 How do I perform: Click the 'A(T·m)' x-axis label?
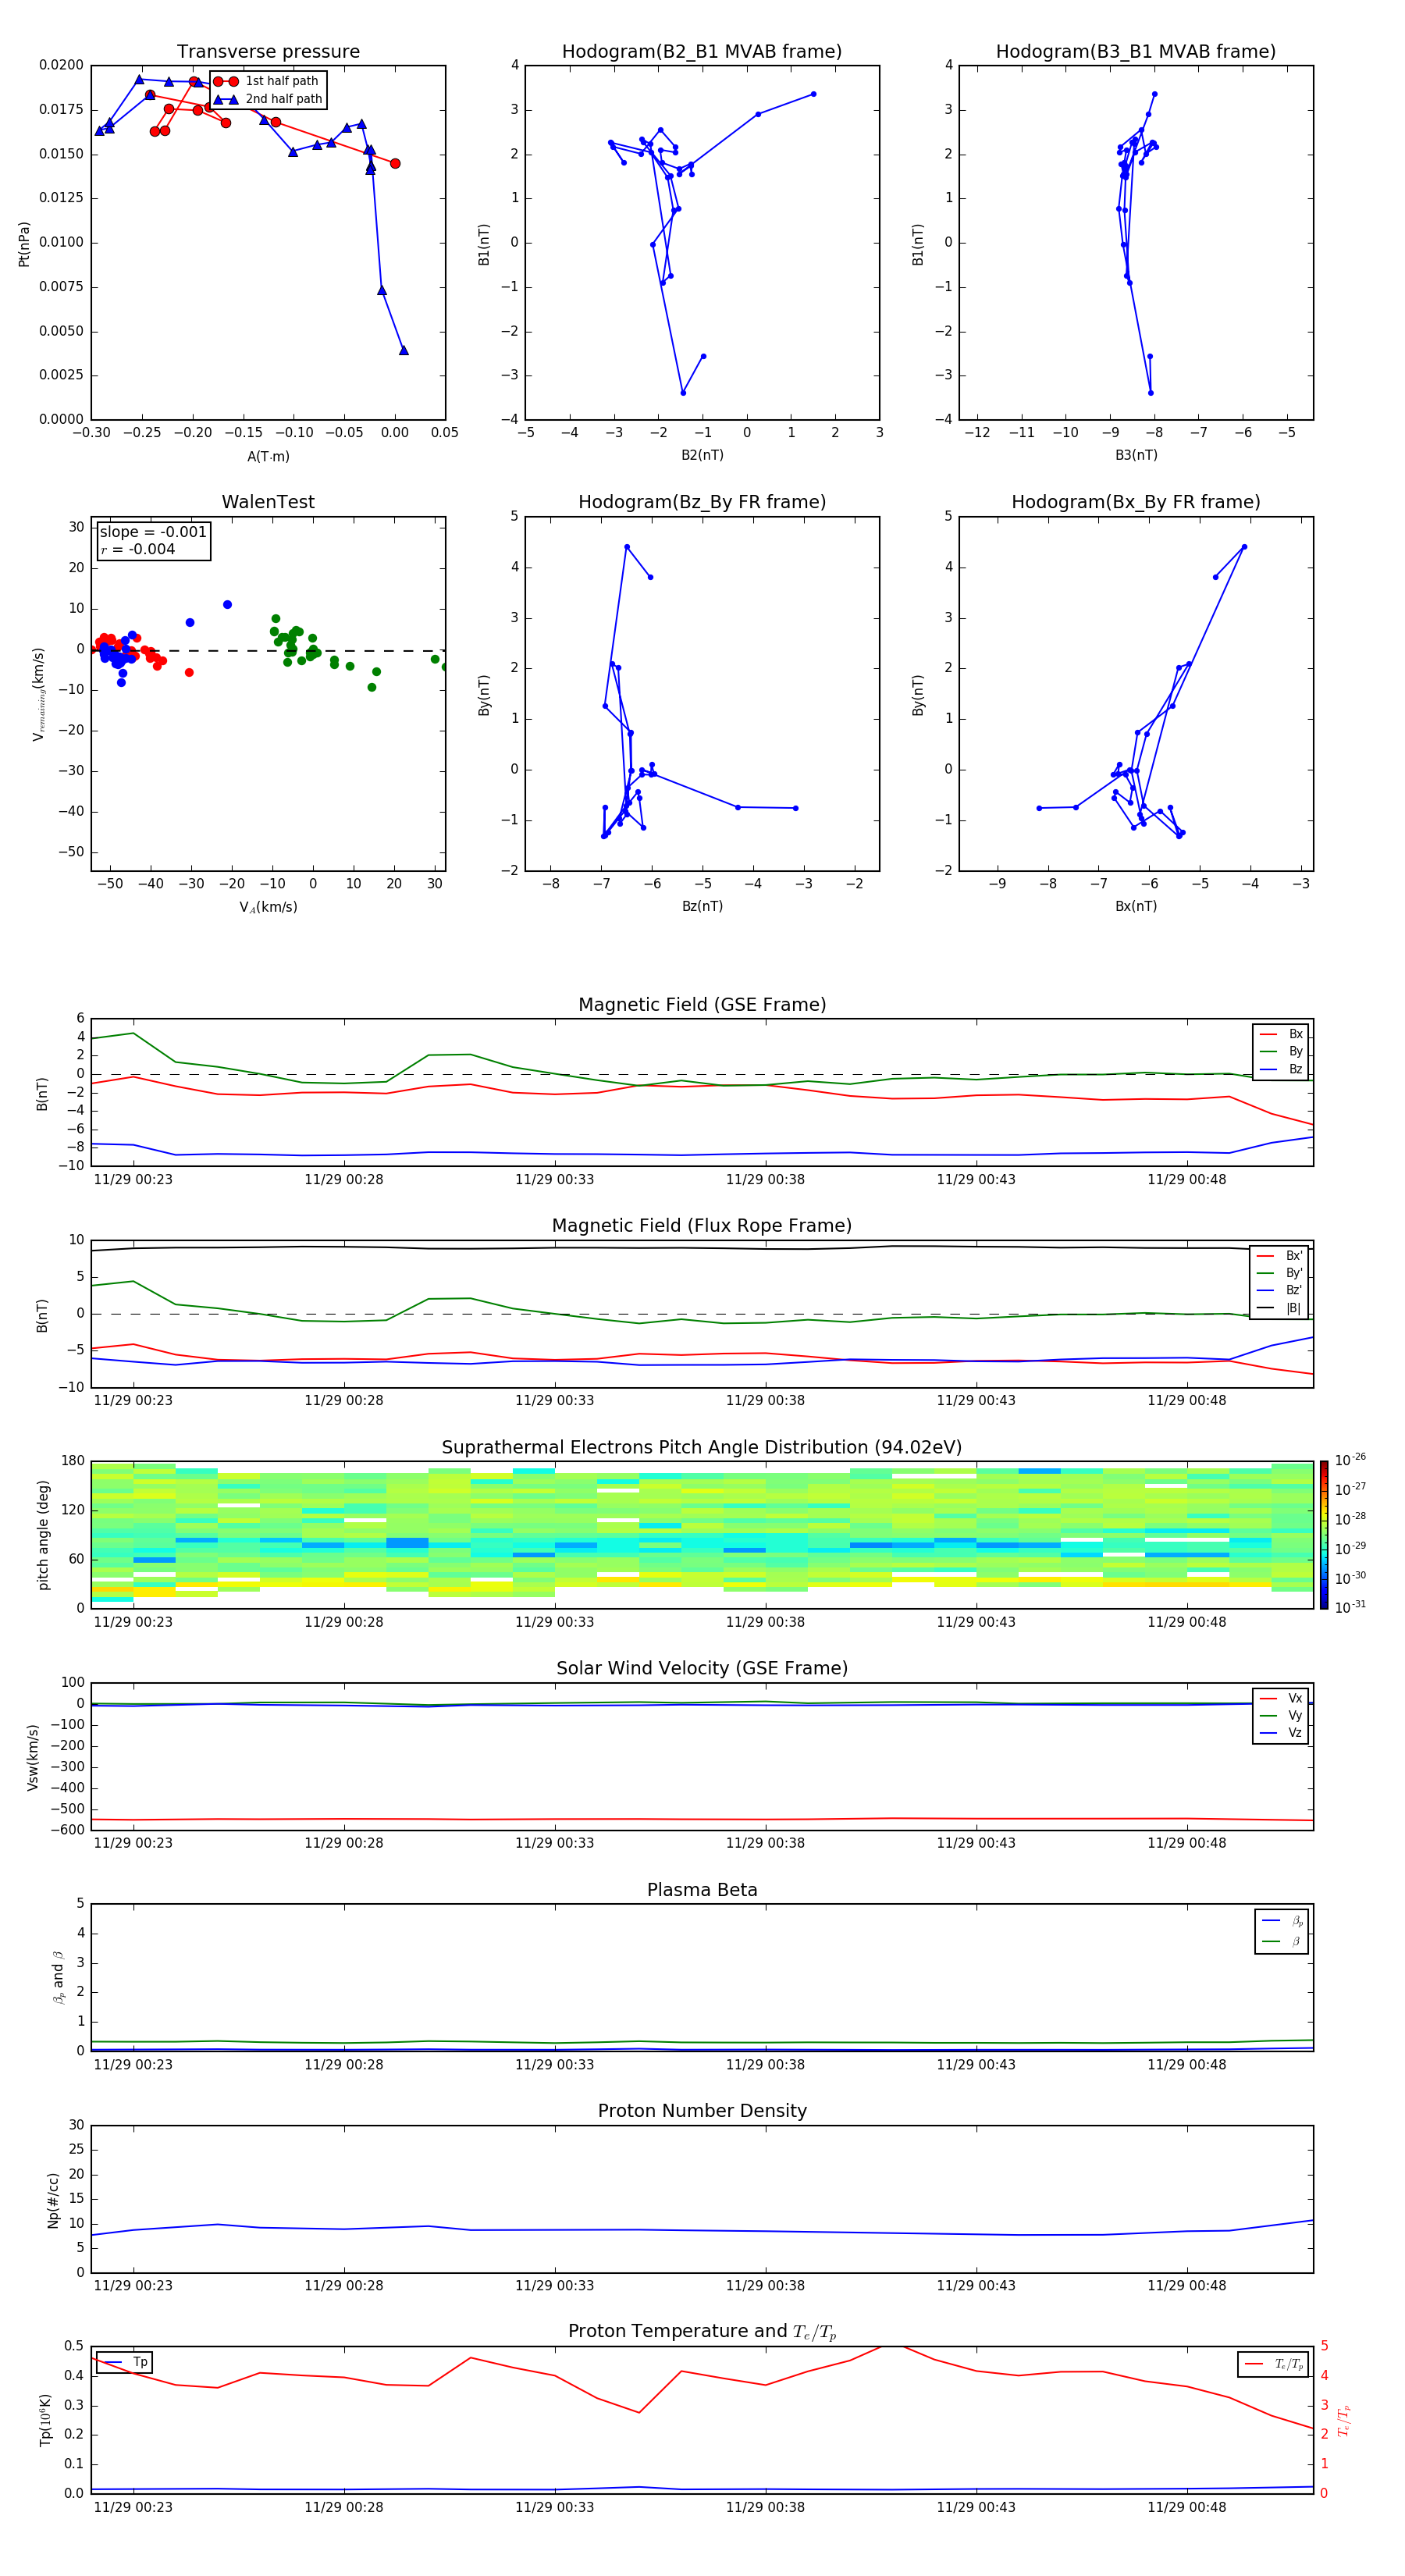coord(268,457)
